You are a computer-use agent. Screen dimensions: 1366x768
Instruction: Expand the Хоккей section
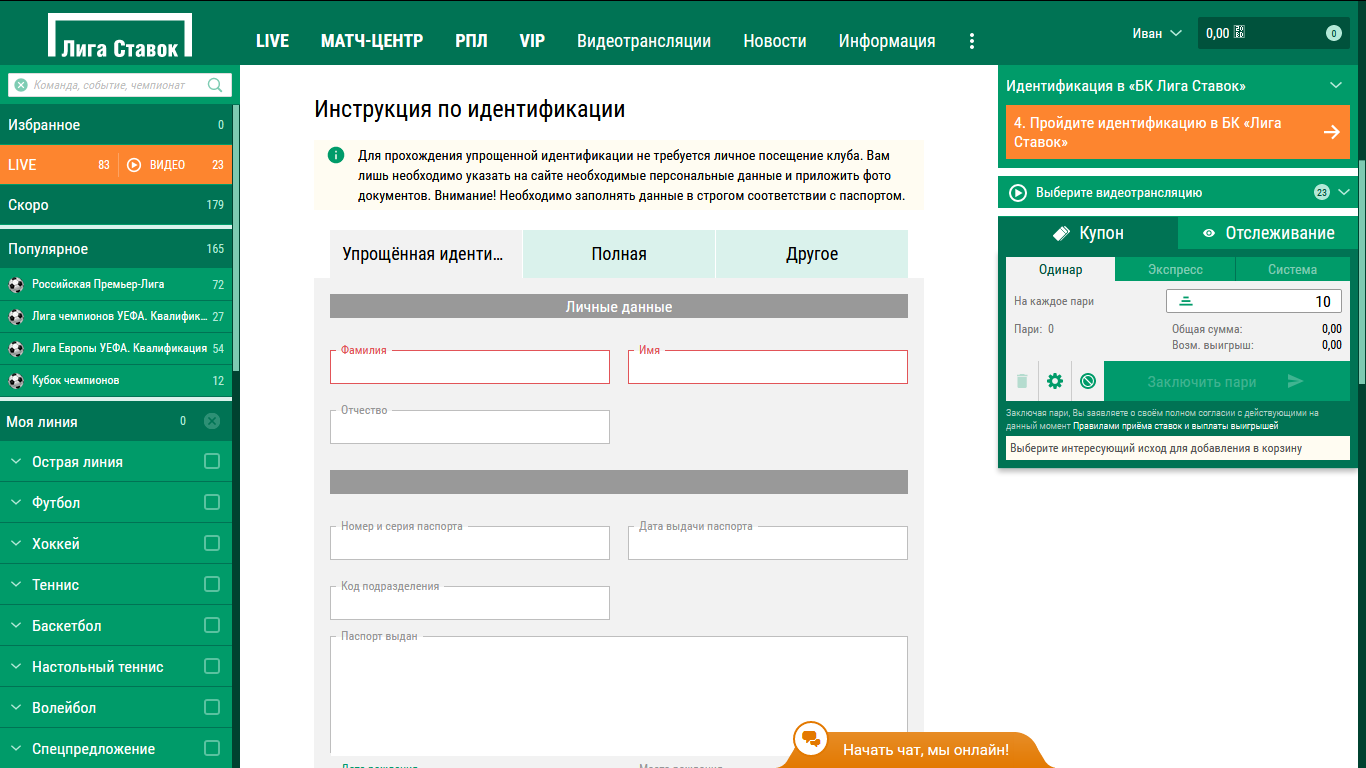coord(16,544)
